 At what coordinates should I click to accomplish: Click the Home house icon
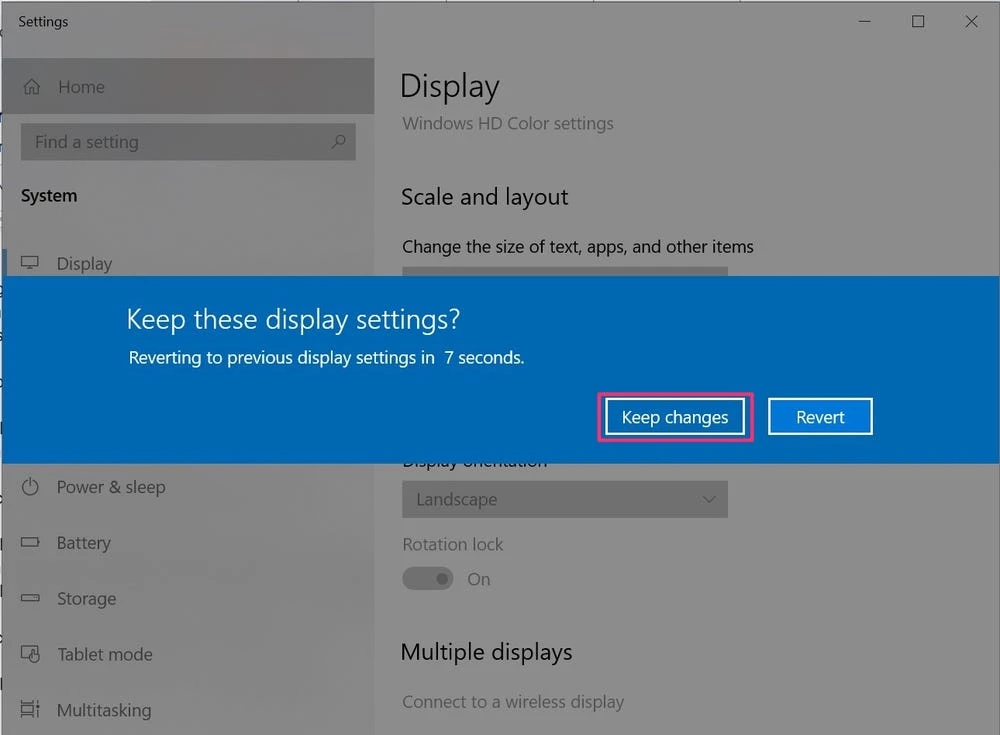click(x=31, y=87)
